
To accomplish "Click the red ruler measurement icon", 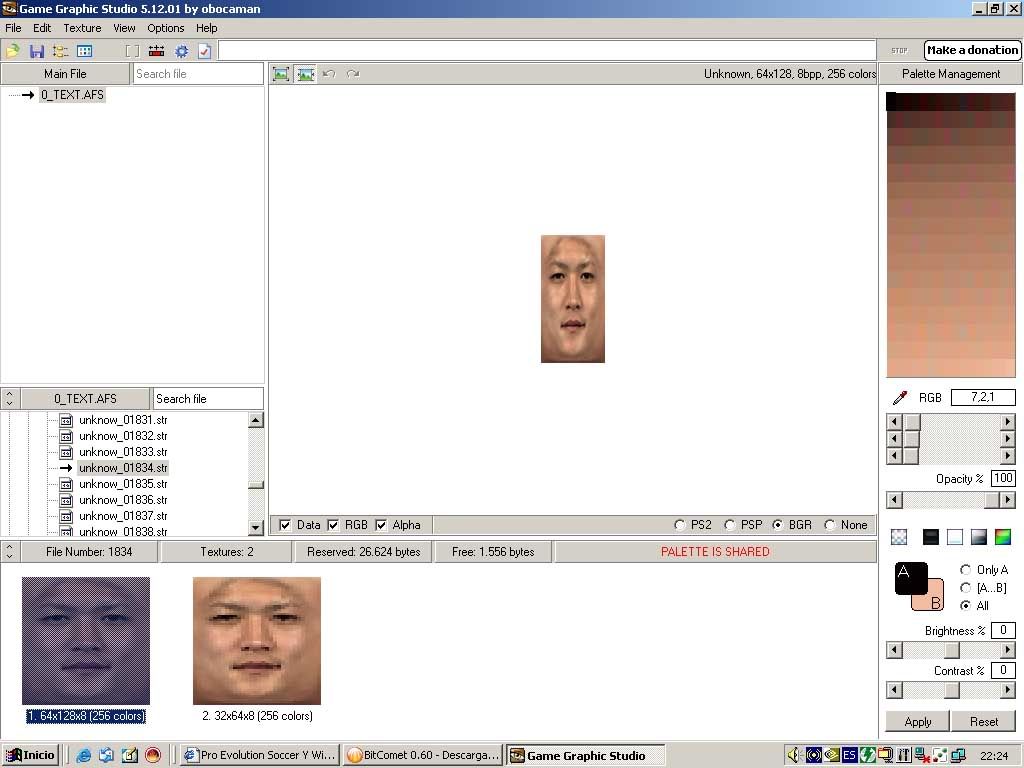I will pyautogui.click(x=157, y=50).
